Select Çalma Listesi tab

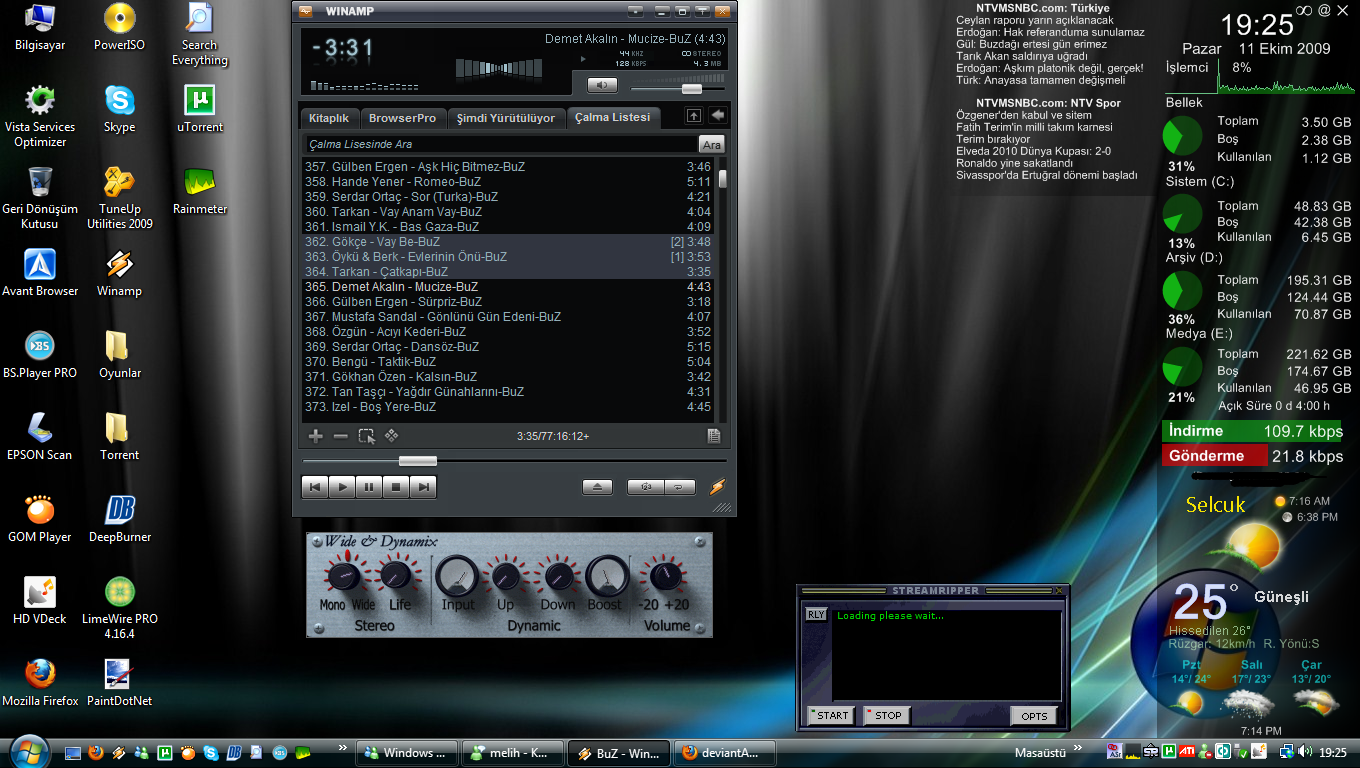tap(612, 118)
